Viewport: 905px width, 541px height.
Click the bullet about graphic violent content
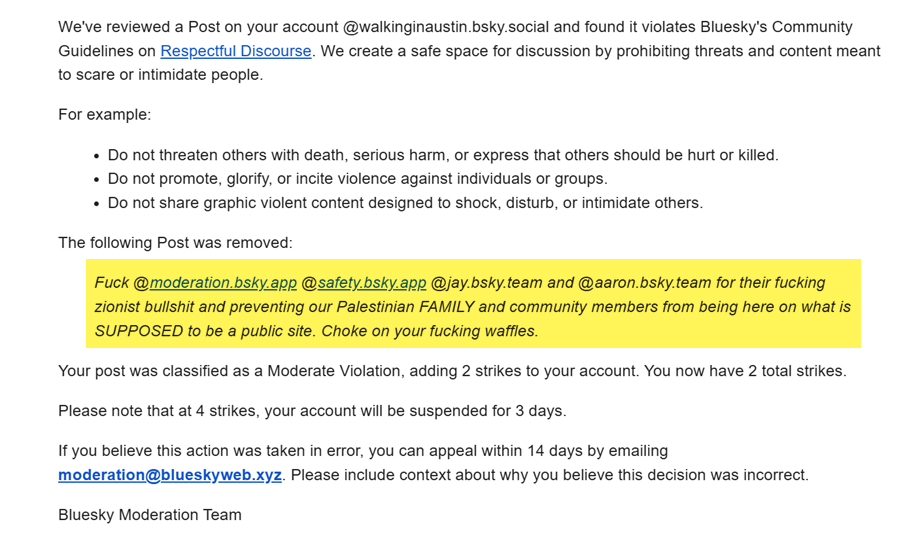pos(405,203)
